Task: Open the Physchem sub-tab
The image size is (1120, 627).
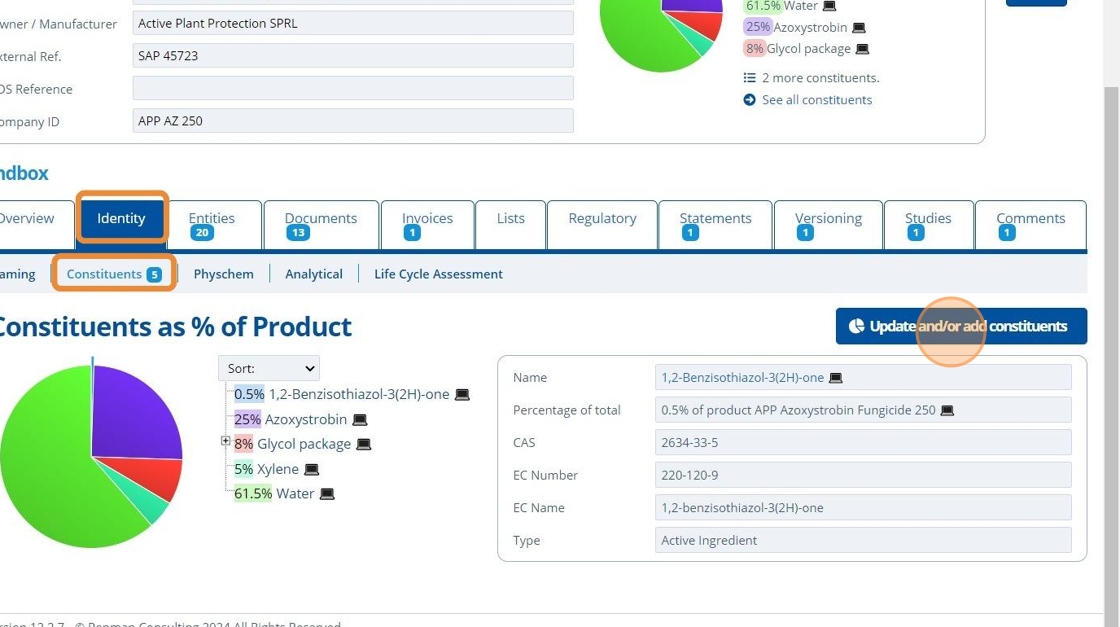Action: (x=224, y=274)
